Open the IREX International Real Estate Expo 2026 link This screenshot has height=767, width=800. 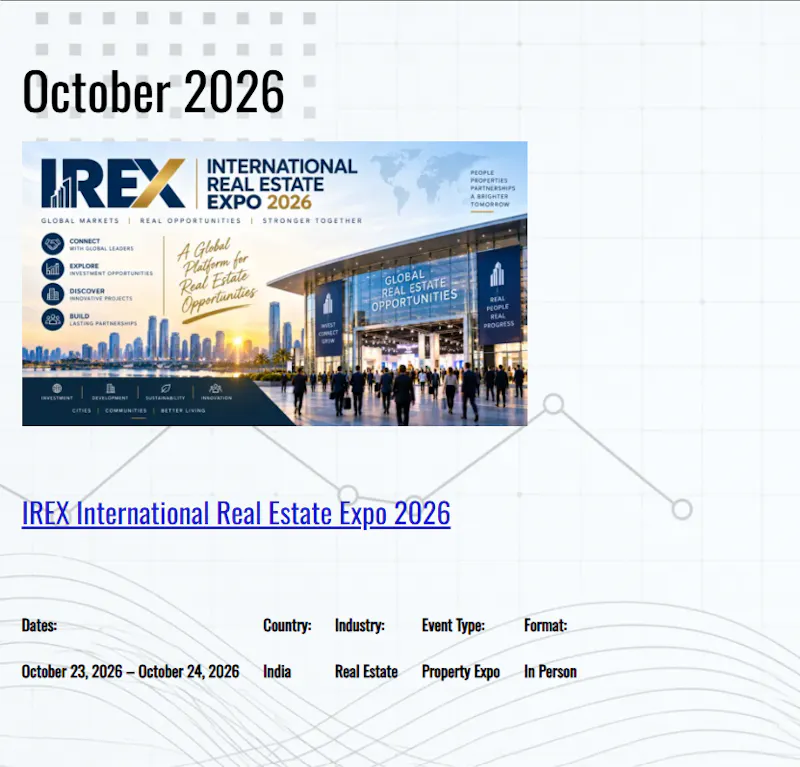236,512
